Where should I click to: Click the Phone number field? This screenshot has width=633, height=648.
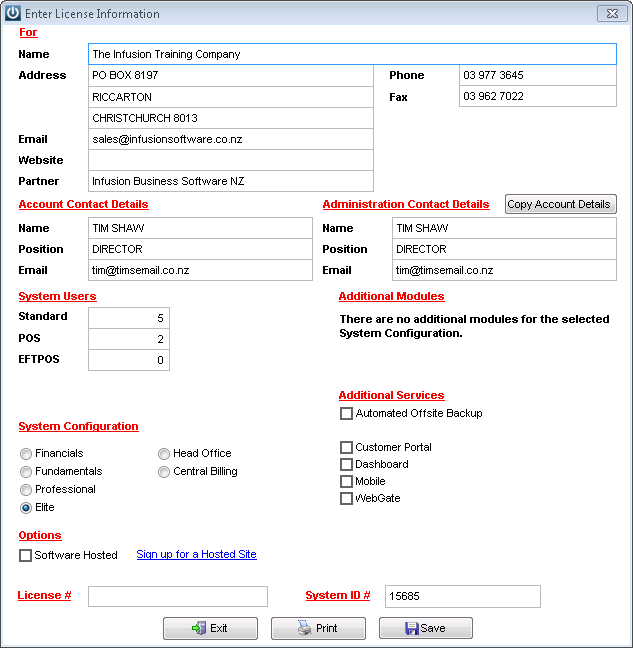[x=538, y=75]
